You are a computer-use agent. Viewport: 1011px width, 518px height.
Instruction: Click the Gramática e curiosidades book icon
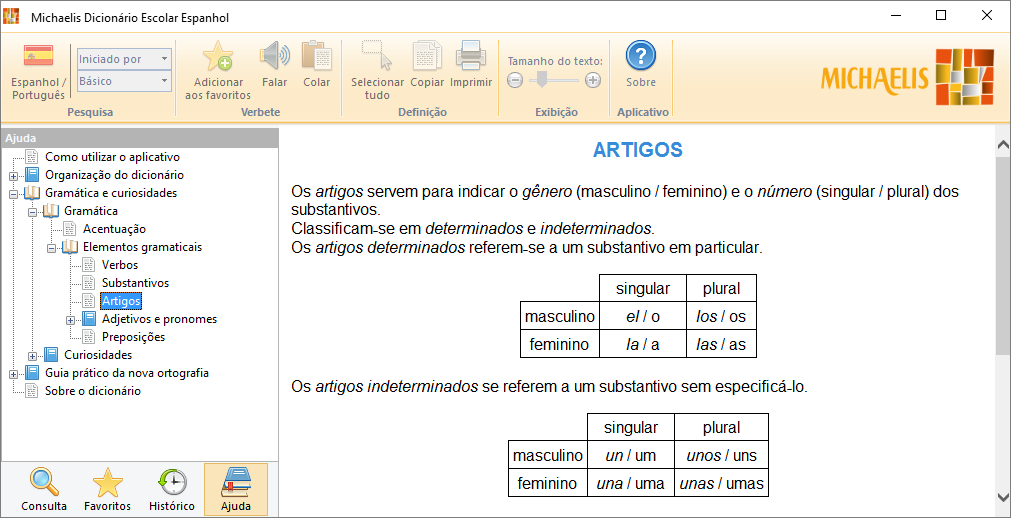32,193
